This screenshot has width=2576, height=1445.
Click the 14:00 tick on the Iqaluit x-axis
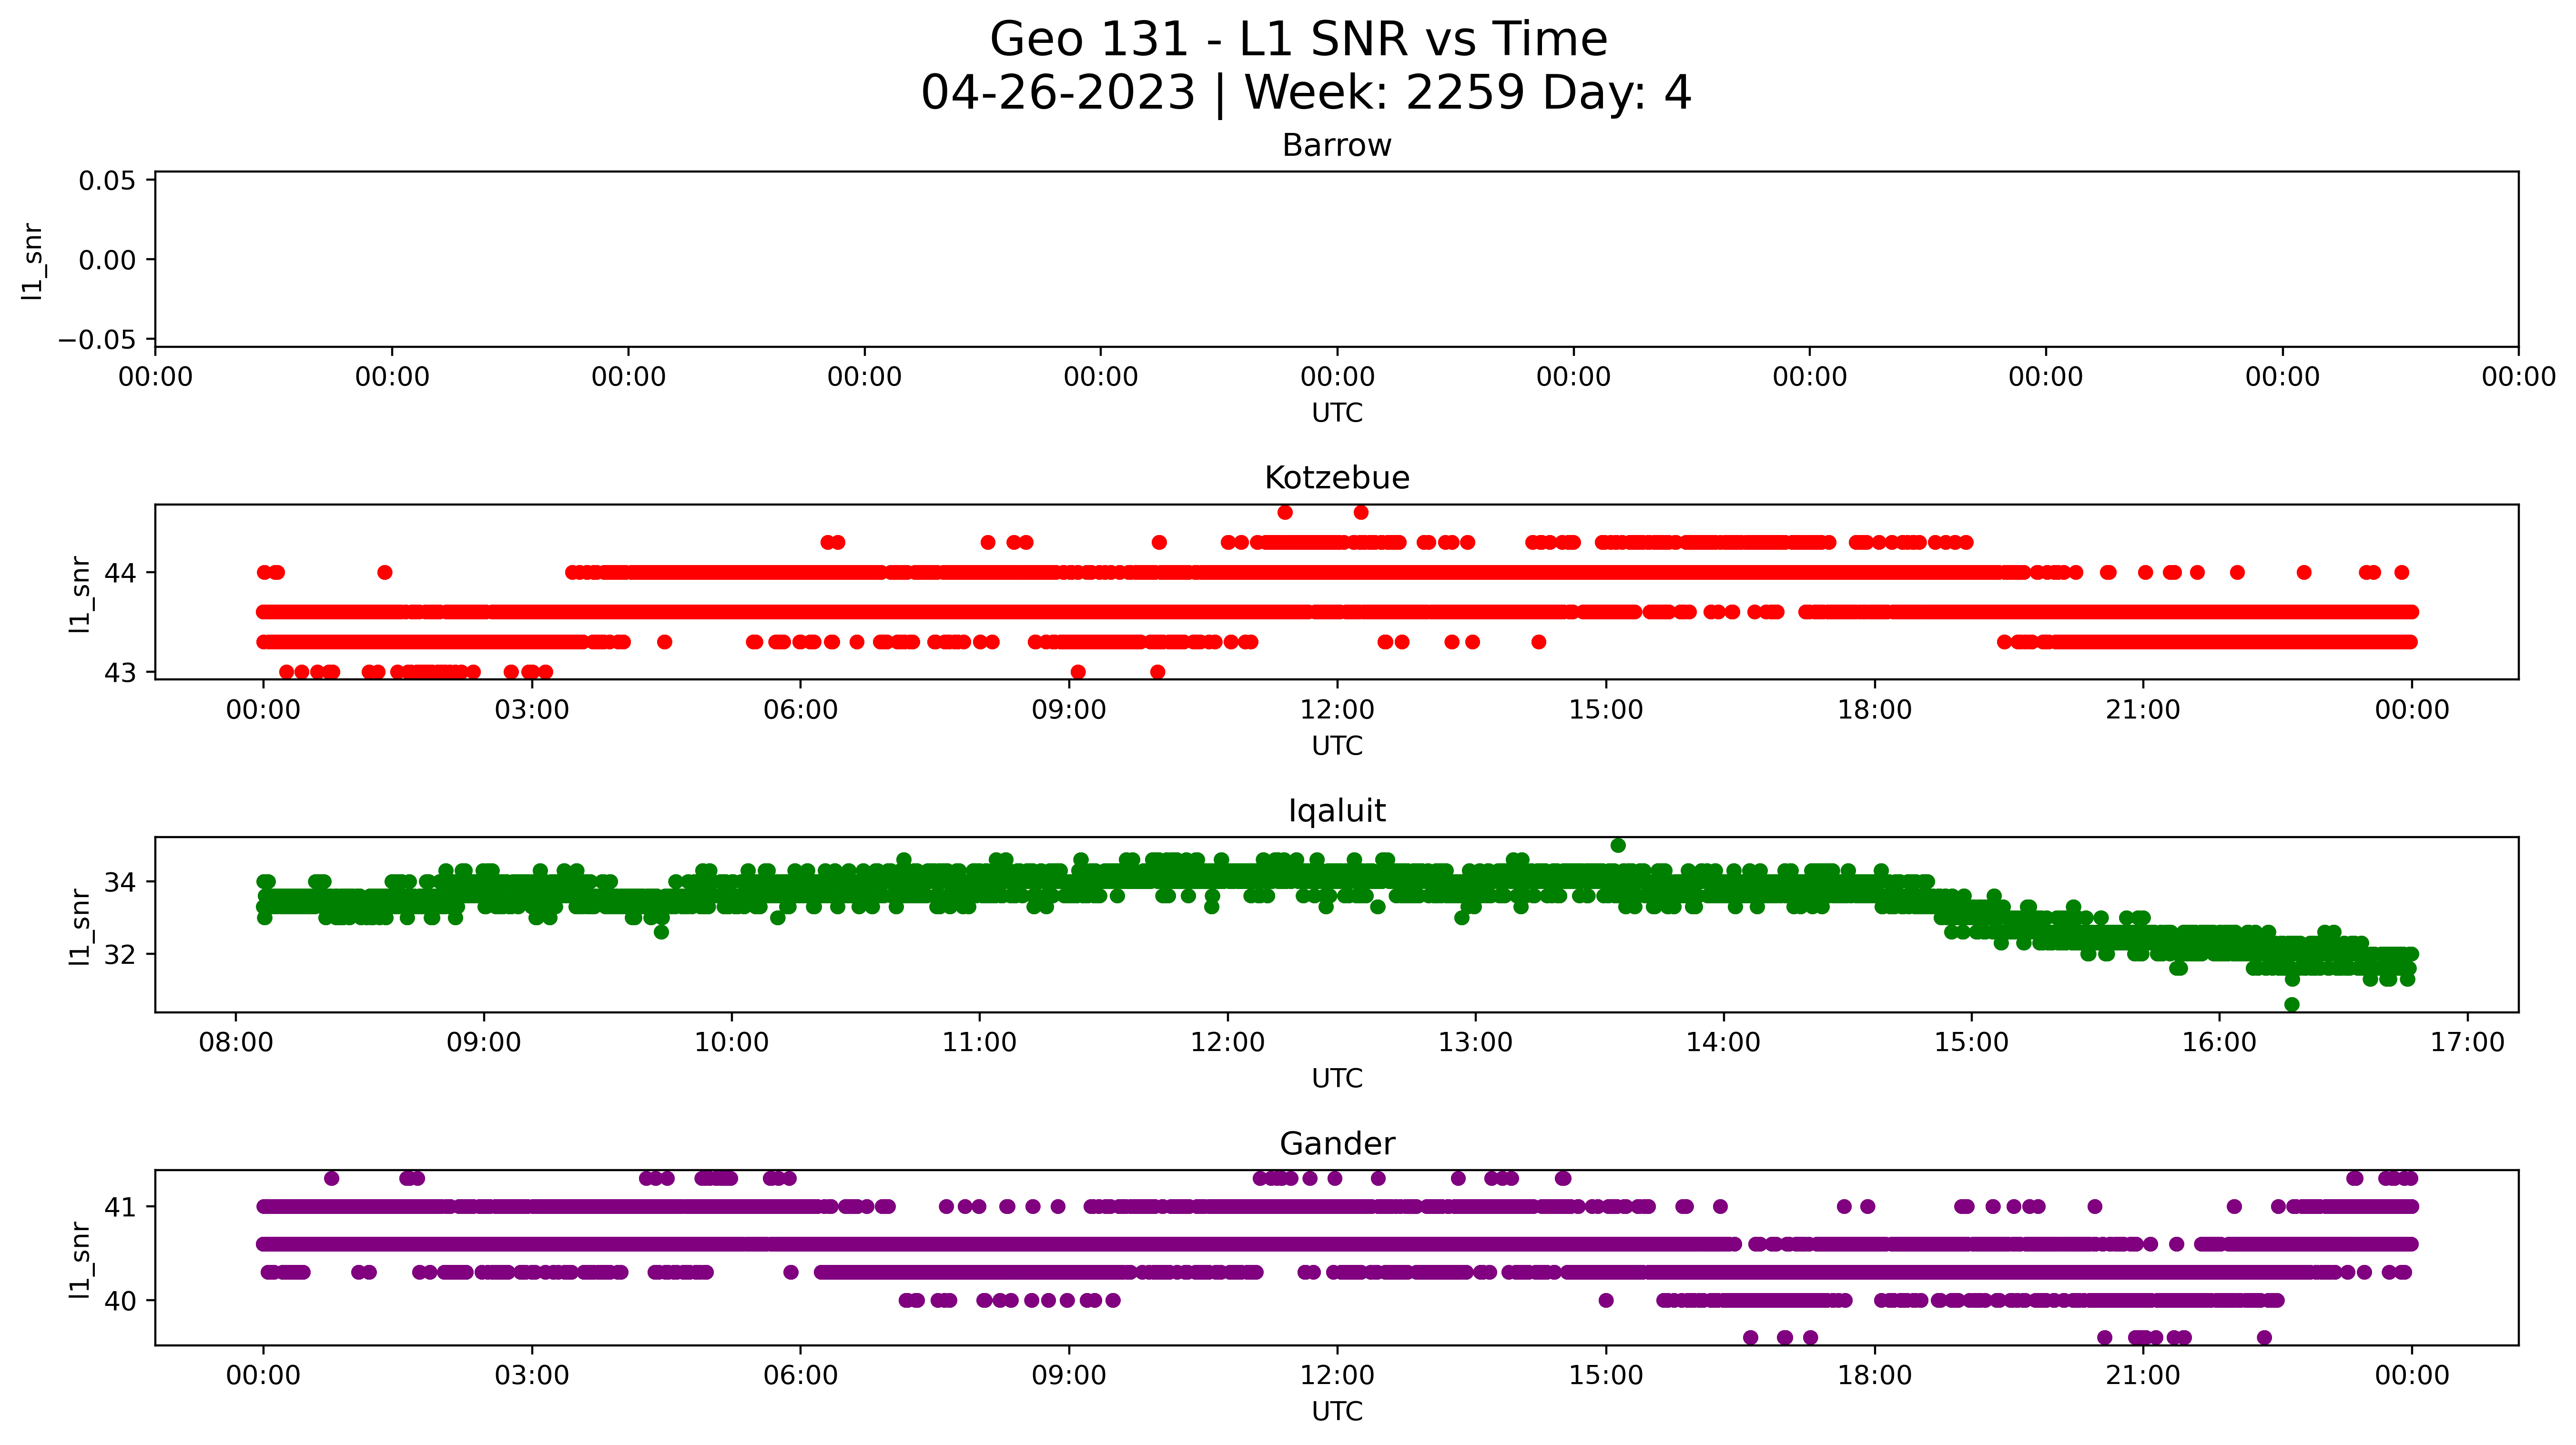coord(1724,1043)
